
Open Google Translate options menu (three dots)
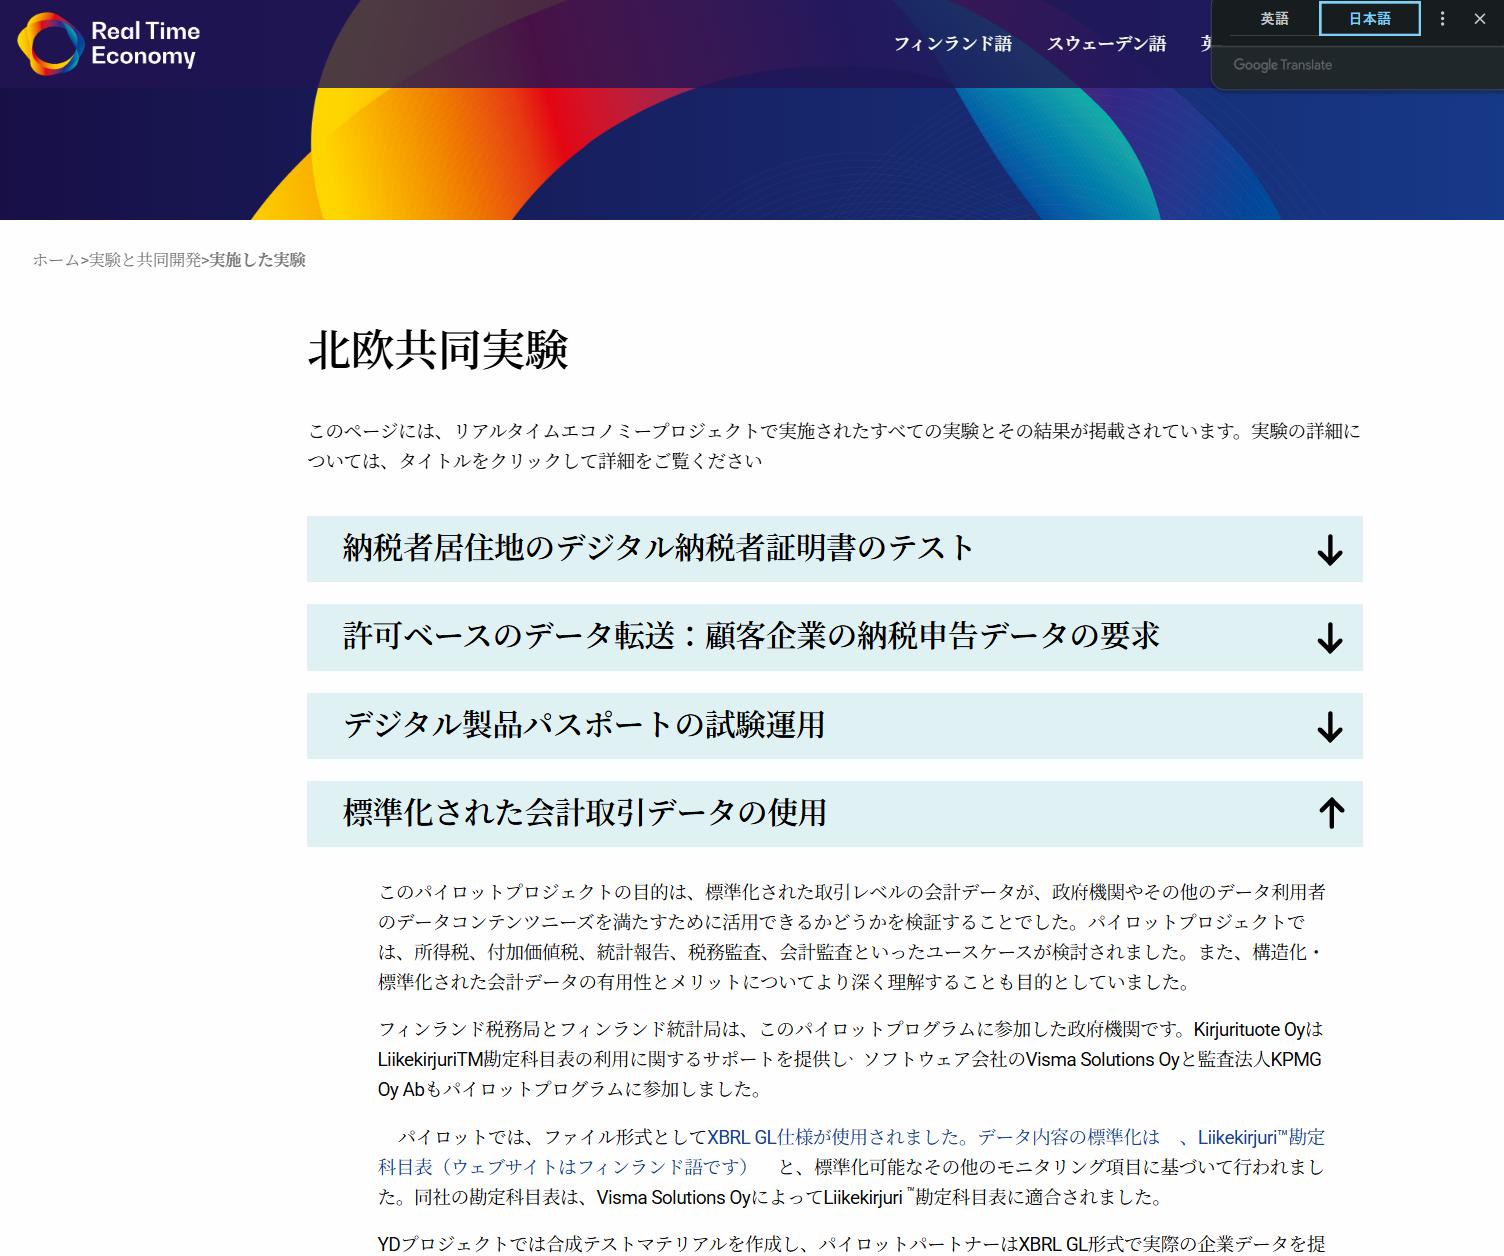click(x=1442, y=19)
